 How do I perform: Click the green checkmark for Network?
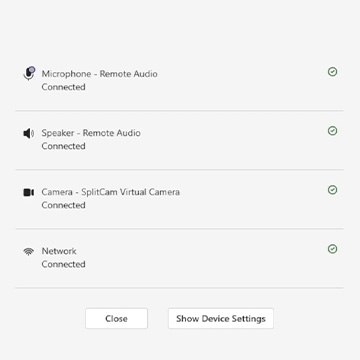coord(332,249)
